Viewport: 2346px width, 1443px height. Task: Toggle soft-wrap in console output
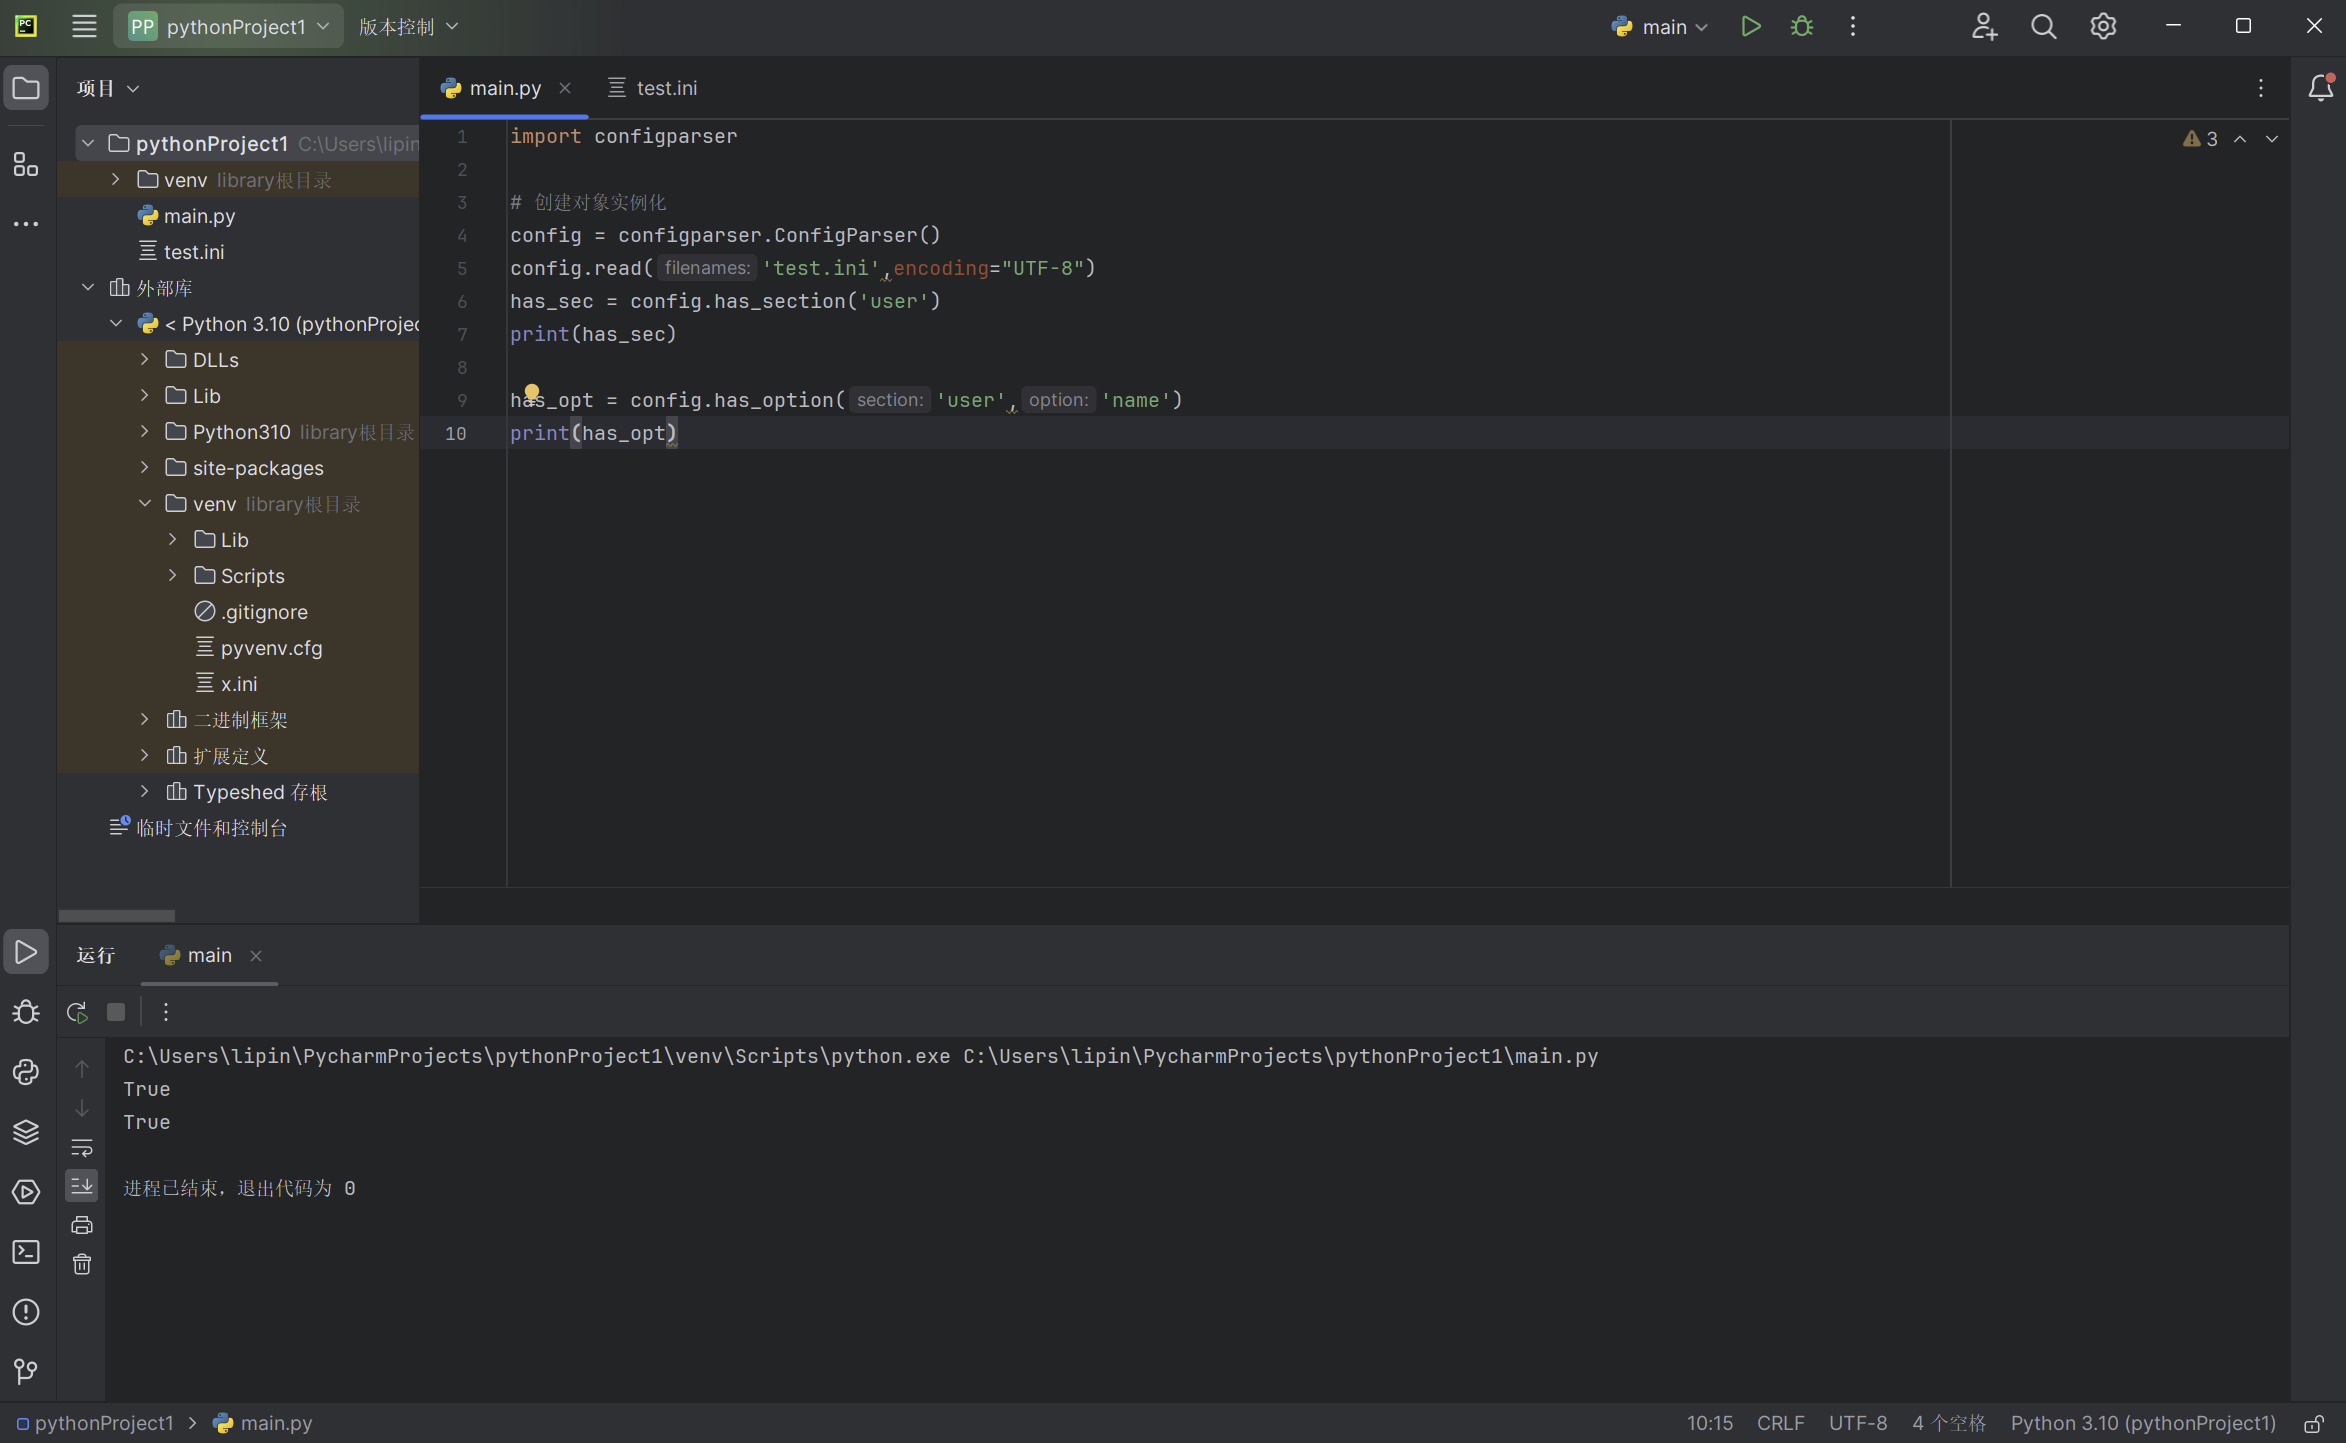(x=82, y=1147)
